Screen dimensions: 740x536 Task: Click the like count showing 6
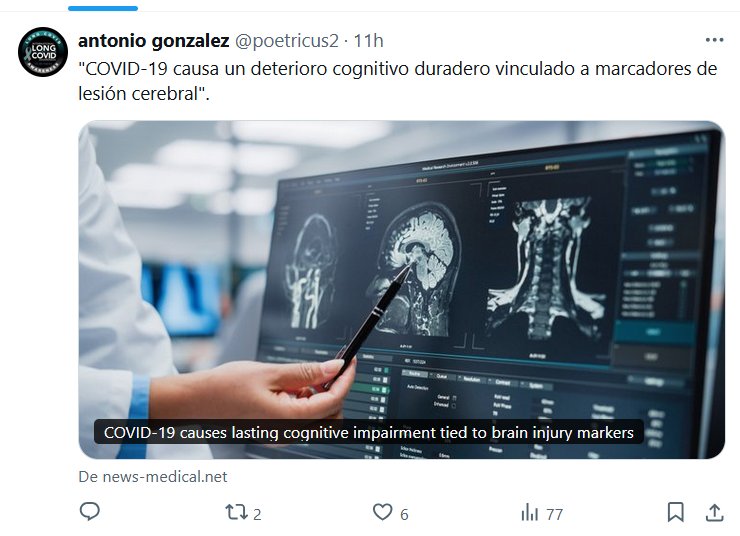coord(404,514)
